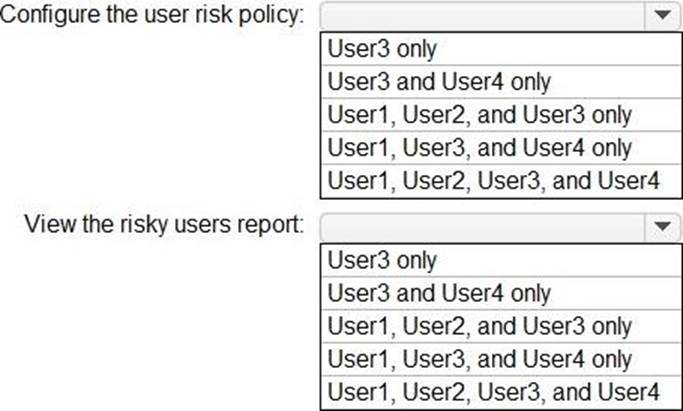The height and width of the screenshot is (411, 683).
Task: Open the user risk policy dropdown arrow
Action: 661,17
